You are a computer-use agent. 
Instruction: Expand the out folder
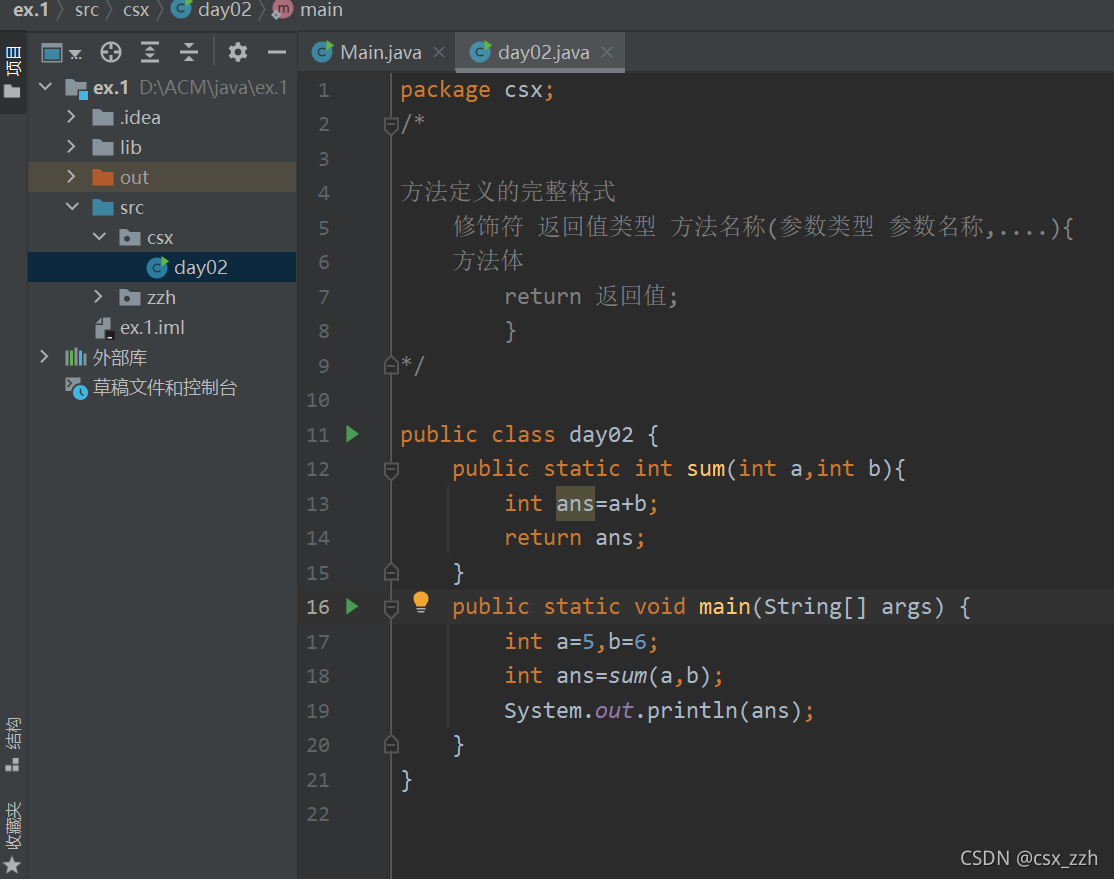pyautogui.click(x=71, y=176)
